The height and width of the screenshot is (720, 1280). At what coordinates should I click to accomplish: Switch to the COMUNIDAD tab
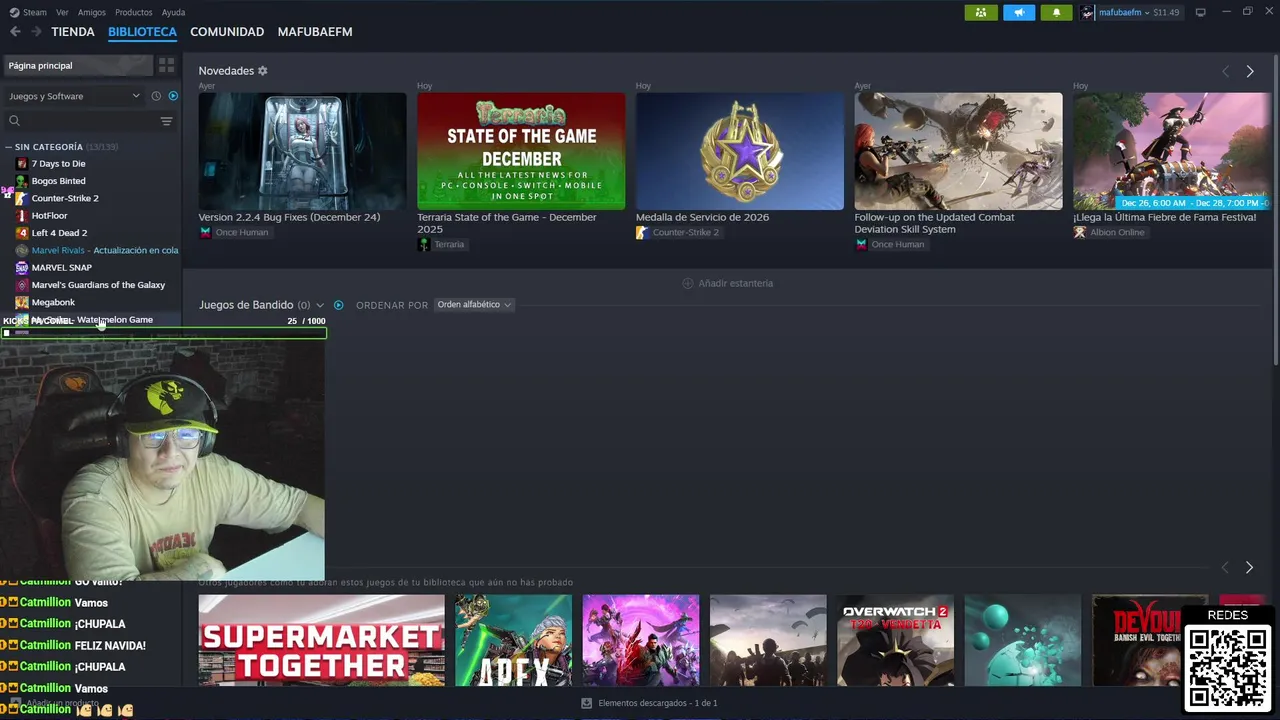click(x=227, y=32)
